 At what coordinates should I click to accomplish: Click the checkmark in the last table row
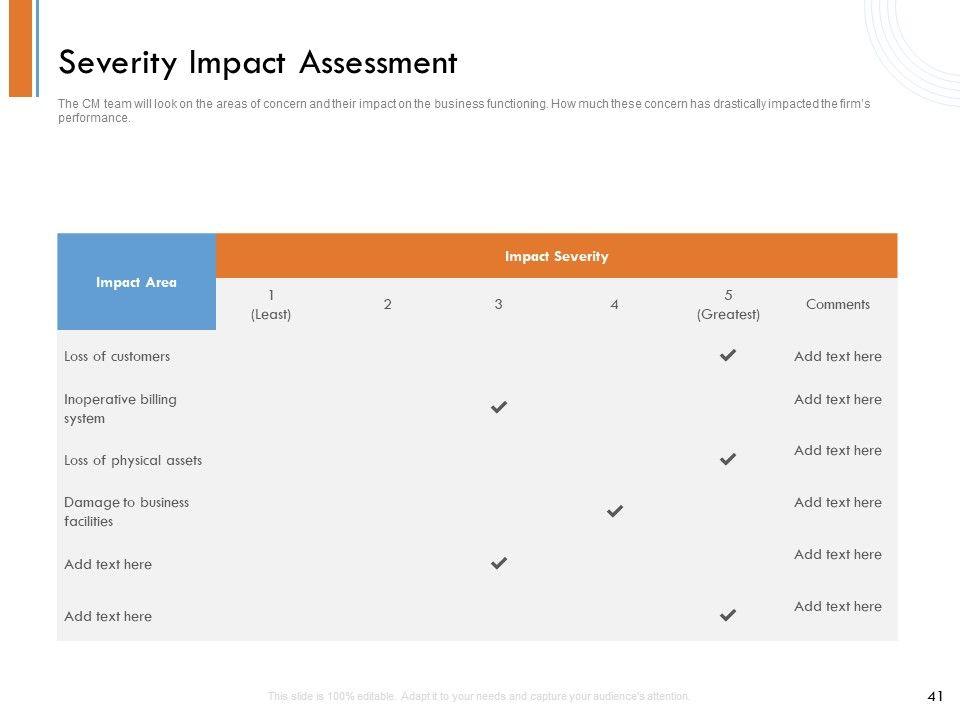(x=728, y=615)
